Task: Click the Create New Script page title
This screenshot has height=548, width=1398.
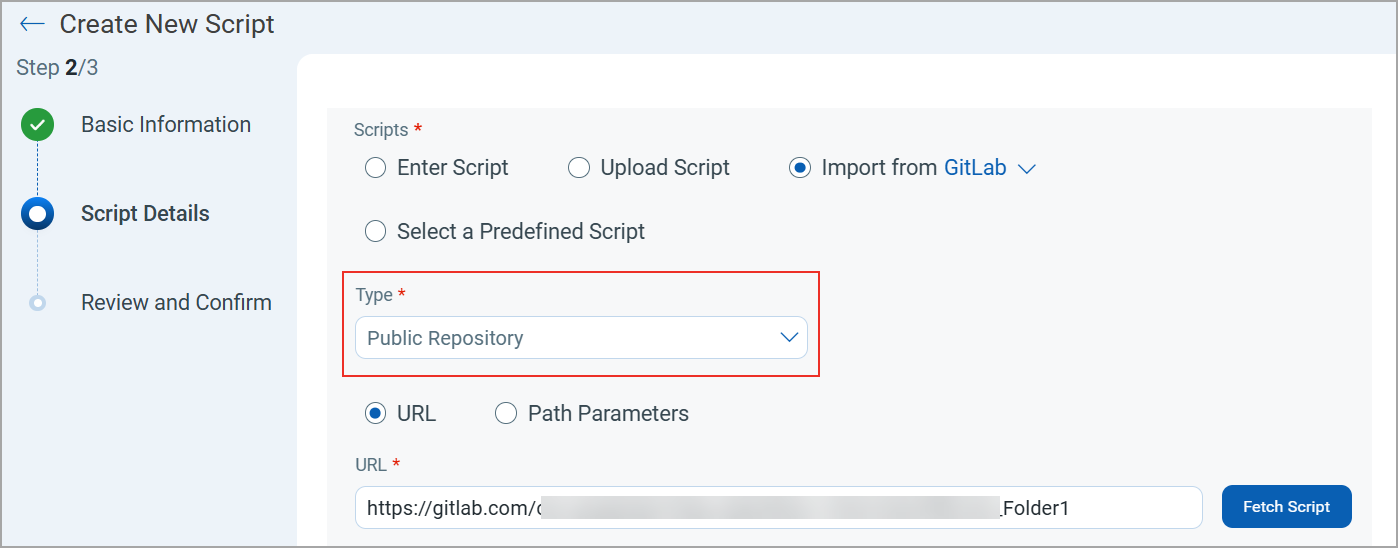Action: 167,24
